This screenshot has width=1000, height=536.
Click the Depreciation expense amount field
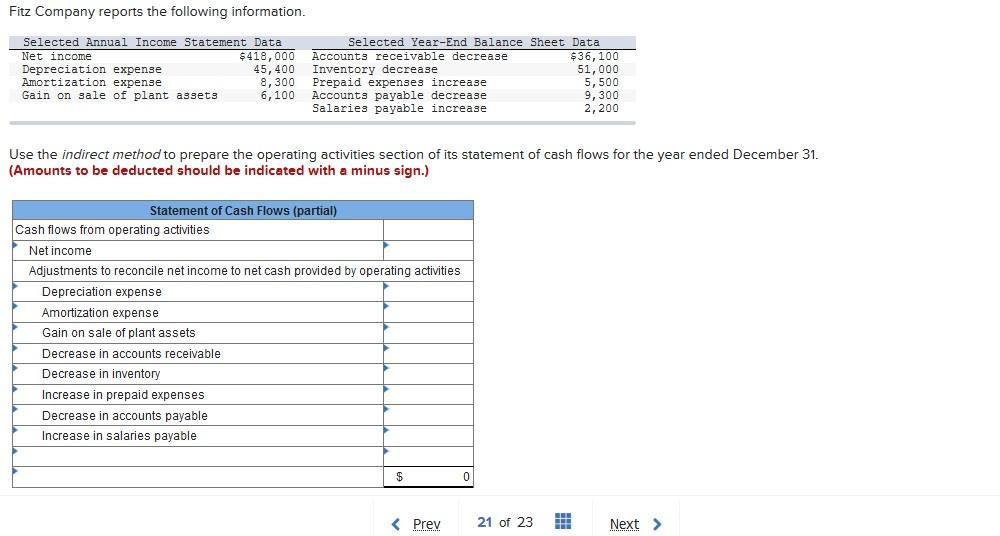pos(429,292)
